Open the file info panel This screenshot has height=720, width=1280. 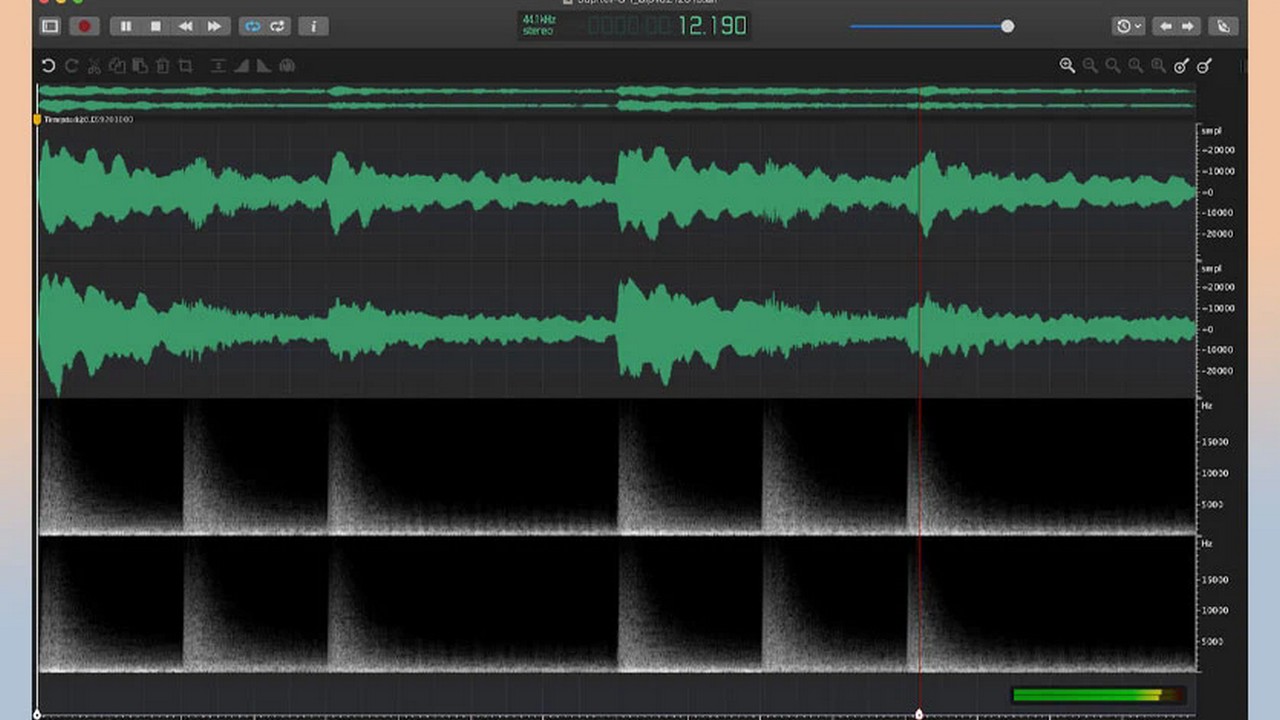pyautogui.click(x=313, y=27)
